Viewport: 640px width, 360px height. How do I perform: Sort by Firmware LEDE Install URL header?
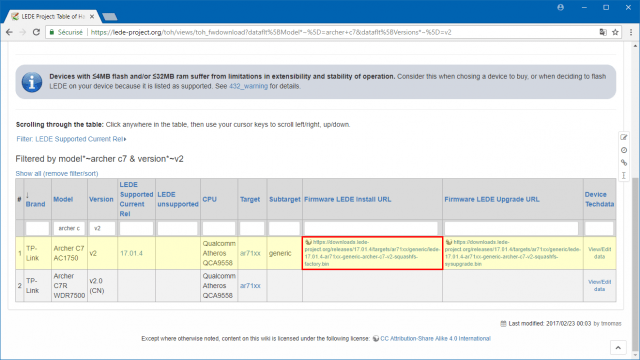coord(347,199)
